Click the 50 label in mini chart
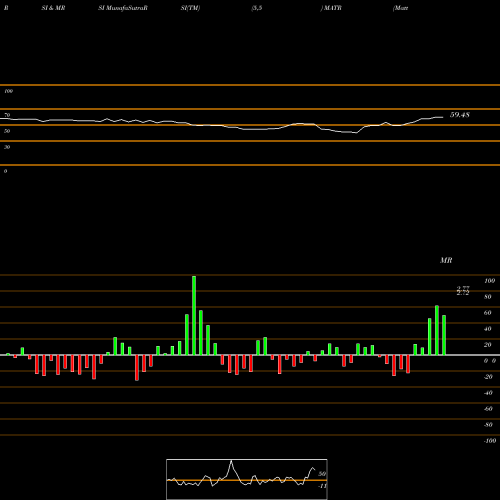Image resolution: width=500 pixels, height=500 pixels. tap(322, 474)
